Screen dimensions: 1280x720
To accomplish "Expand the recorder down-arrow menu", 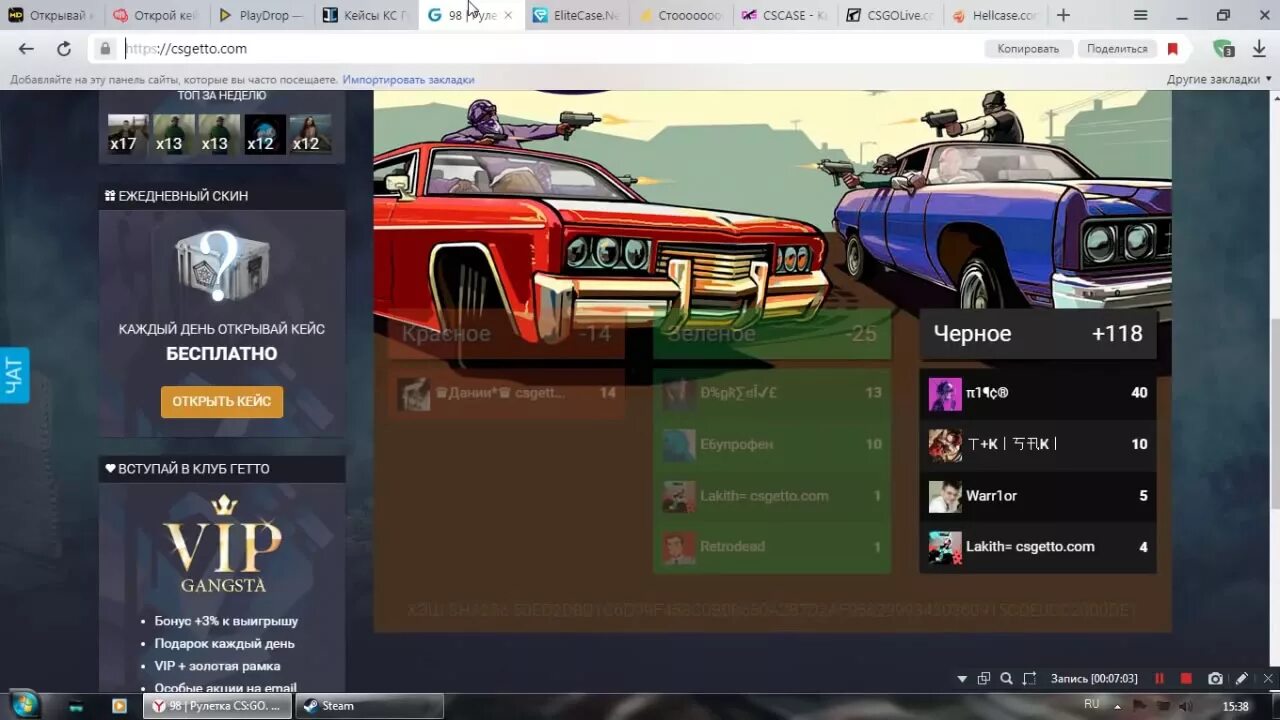I will click(x=962, y=679).
